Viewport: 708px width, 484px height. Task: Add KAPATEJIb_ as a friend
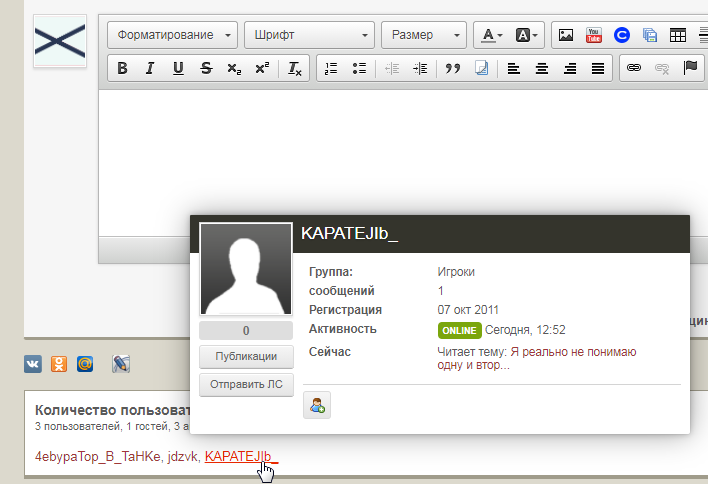click(317, 405)
